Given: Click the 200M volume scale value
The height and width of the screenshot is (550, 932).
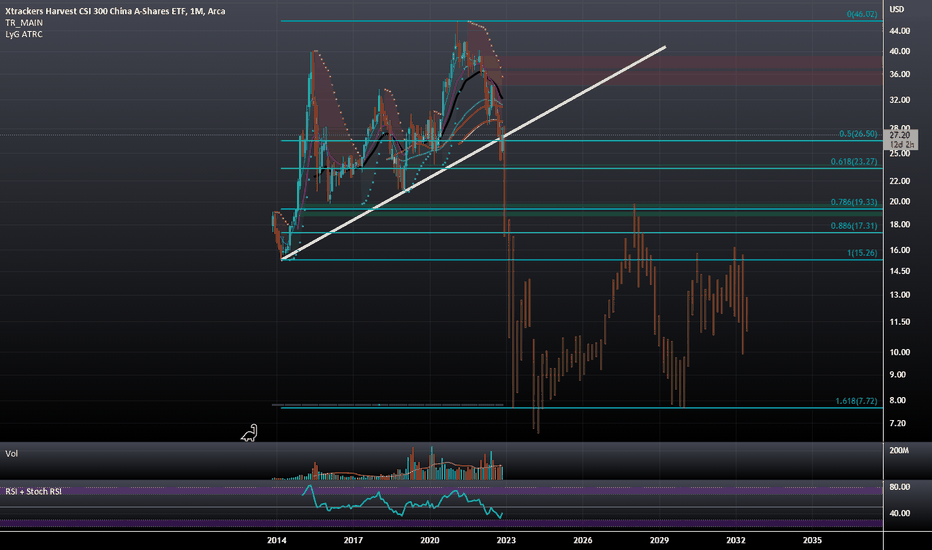Looking at the screenshot, I should [x=899, y=451].
